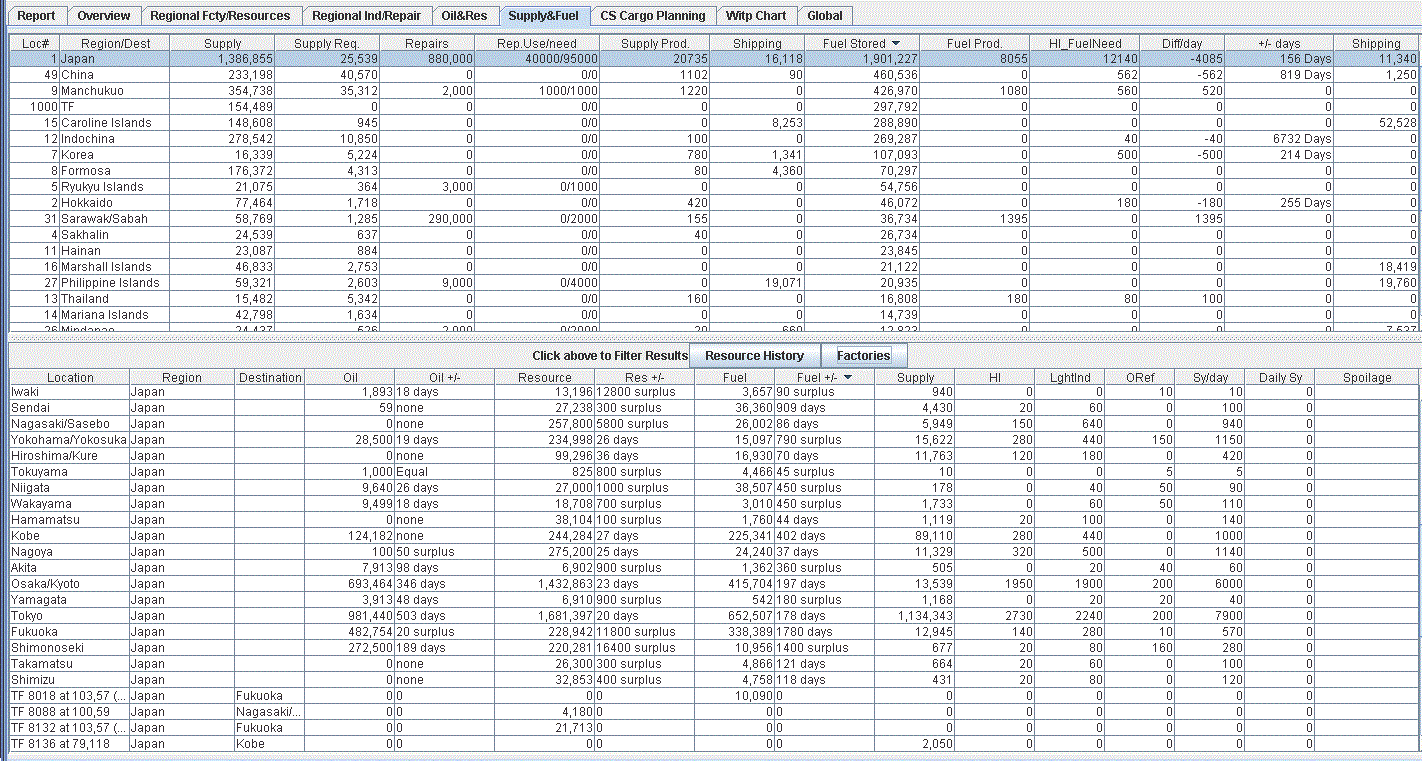Open the Witp Chart tab
Screen dimensions: 1422x761
pyautogui.click(x=756, y=16)
